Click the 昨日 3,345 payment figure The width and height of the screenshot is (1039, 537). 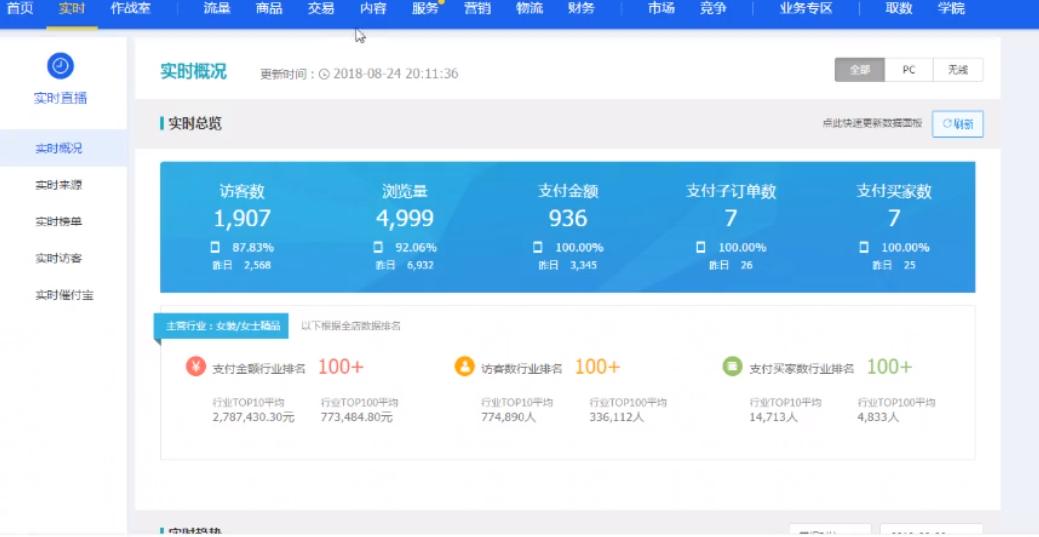tap(568, 265)
